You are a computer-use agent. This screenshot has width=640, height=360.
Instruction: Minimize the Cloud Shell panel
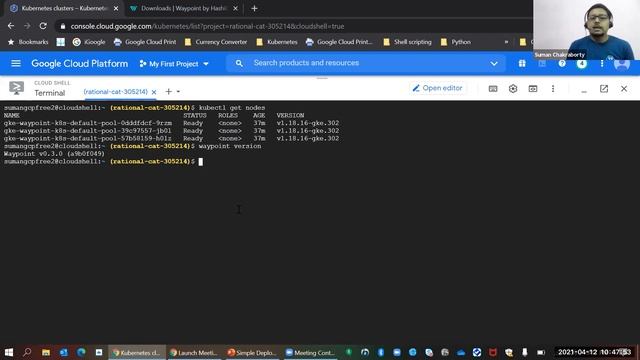(x=584, y=91)
